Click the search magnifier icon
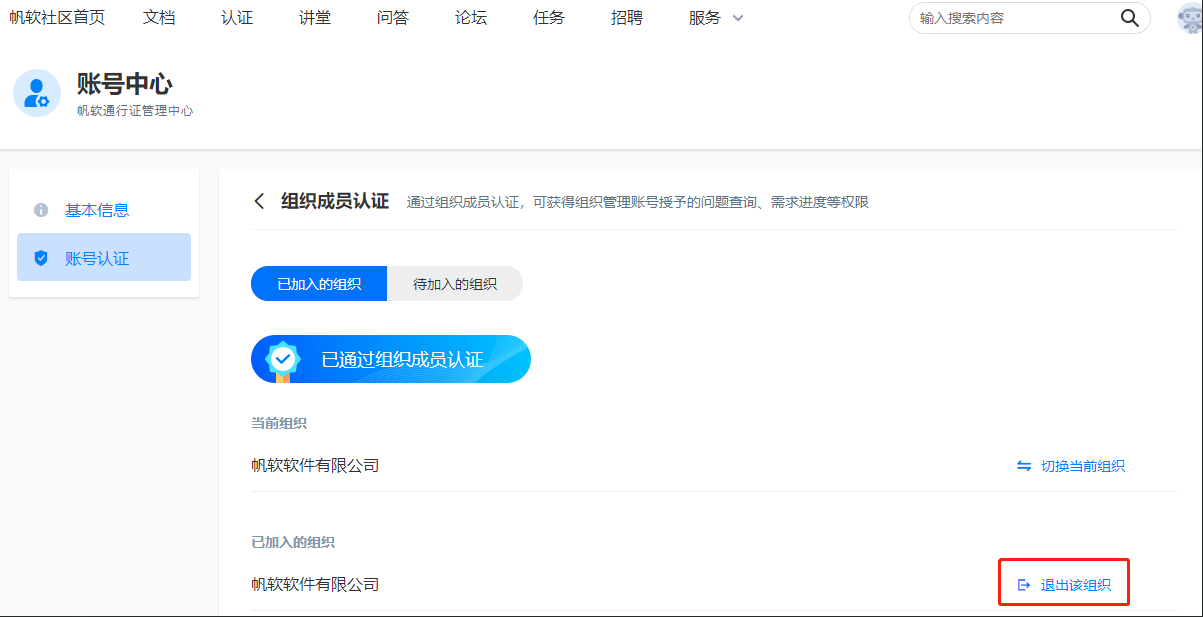1203x617 pixels. (1129, 18)
